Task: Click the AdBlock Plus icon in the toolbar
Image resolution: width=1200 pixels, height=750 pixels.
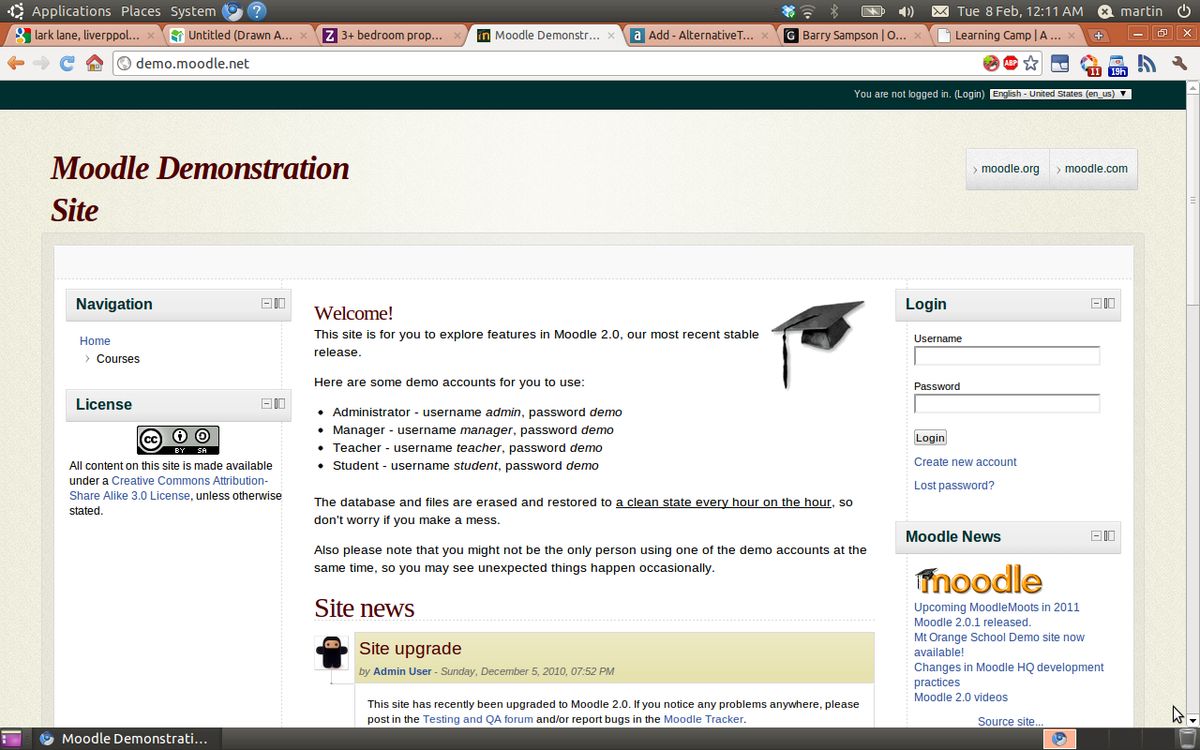Action: 1011,62
